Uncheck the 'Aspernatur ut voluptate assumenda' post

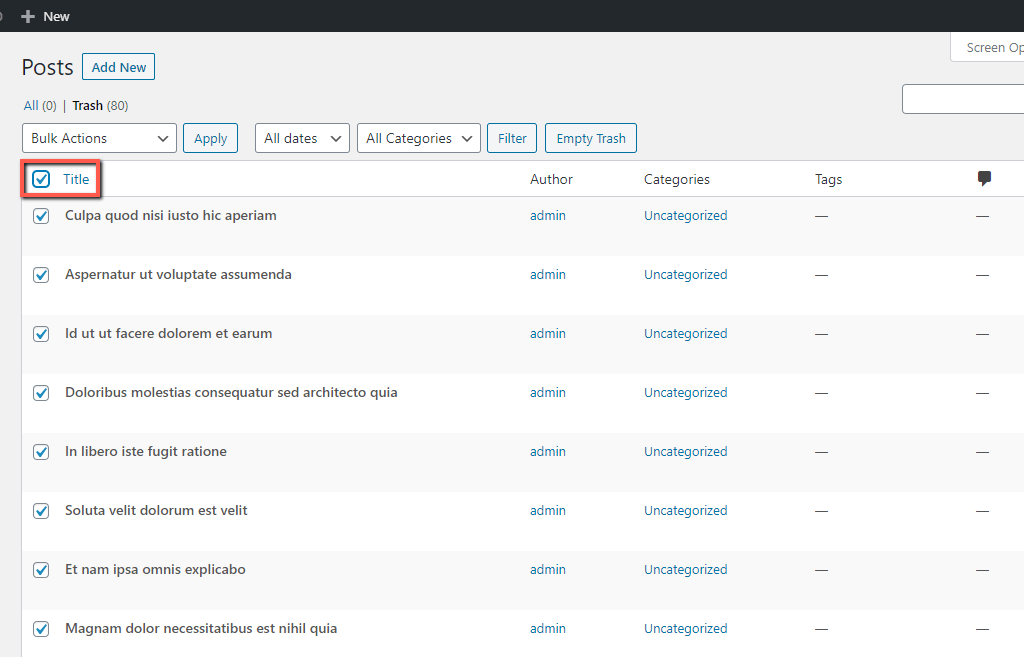coord(41,275)
